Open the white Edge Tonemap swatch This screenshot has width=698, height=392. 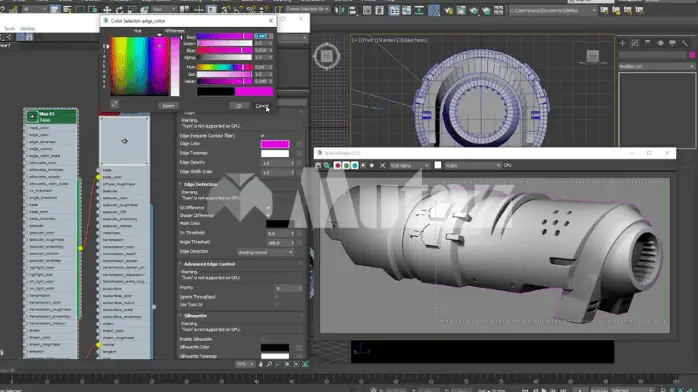275,154
